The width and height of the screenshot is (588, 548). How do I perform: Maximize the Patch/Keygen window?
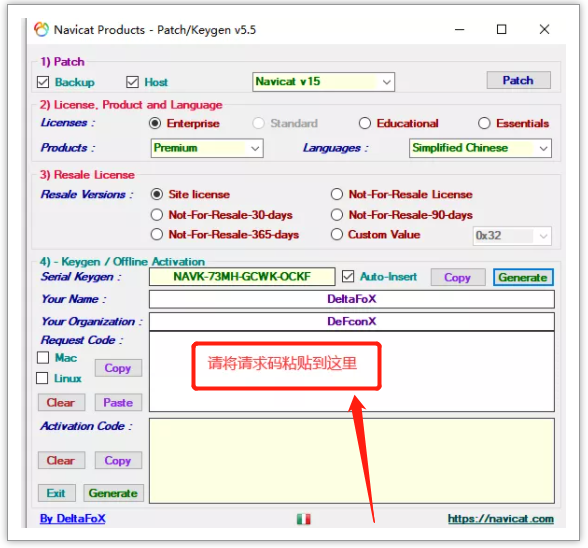pos(501,29)
